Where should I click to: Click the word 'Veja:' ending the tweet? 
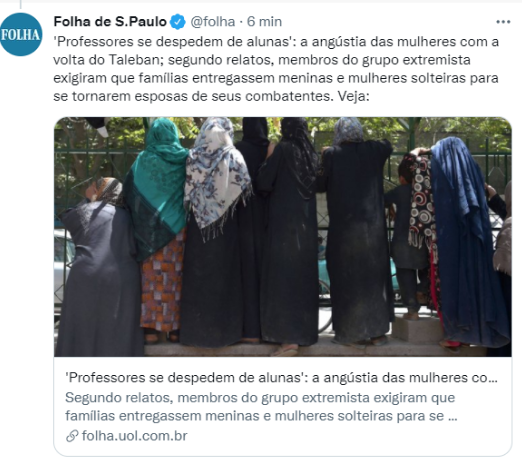[x=354, y=96]
